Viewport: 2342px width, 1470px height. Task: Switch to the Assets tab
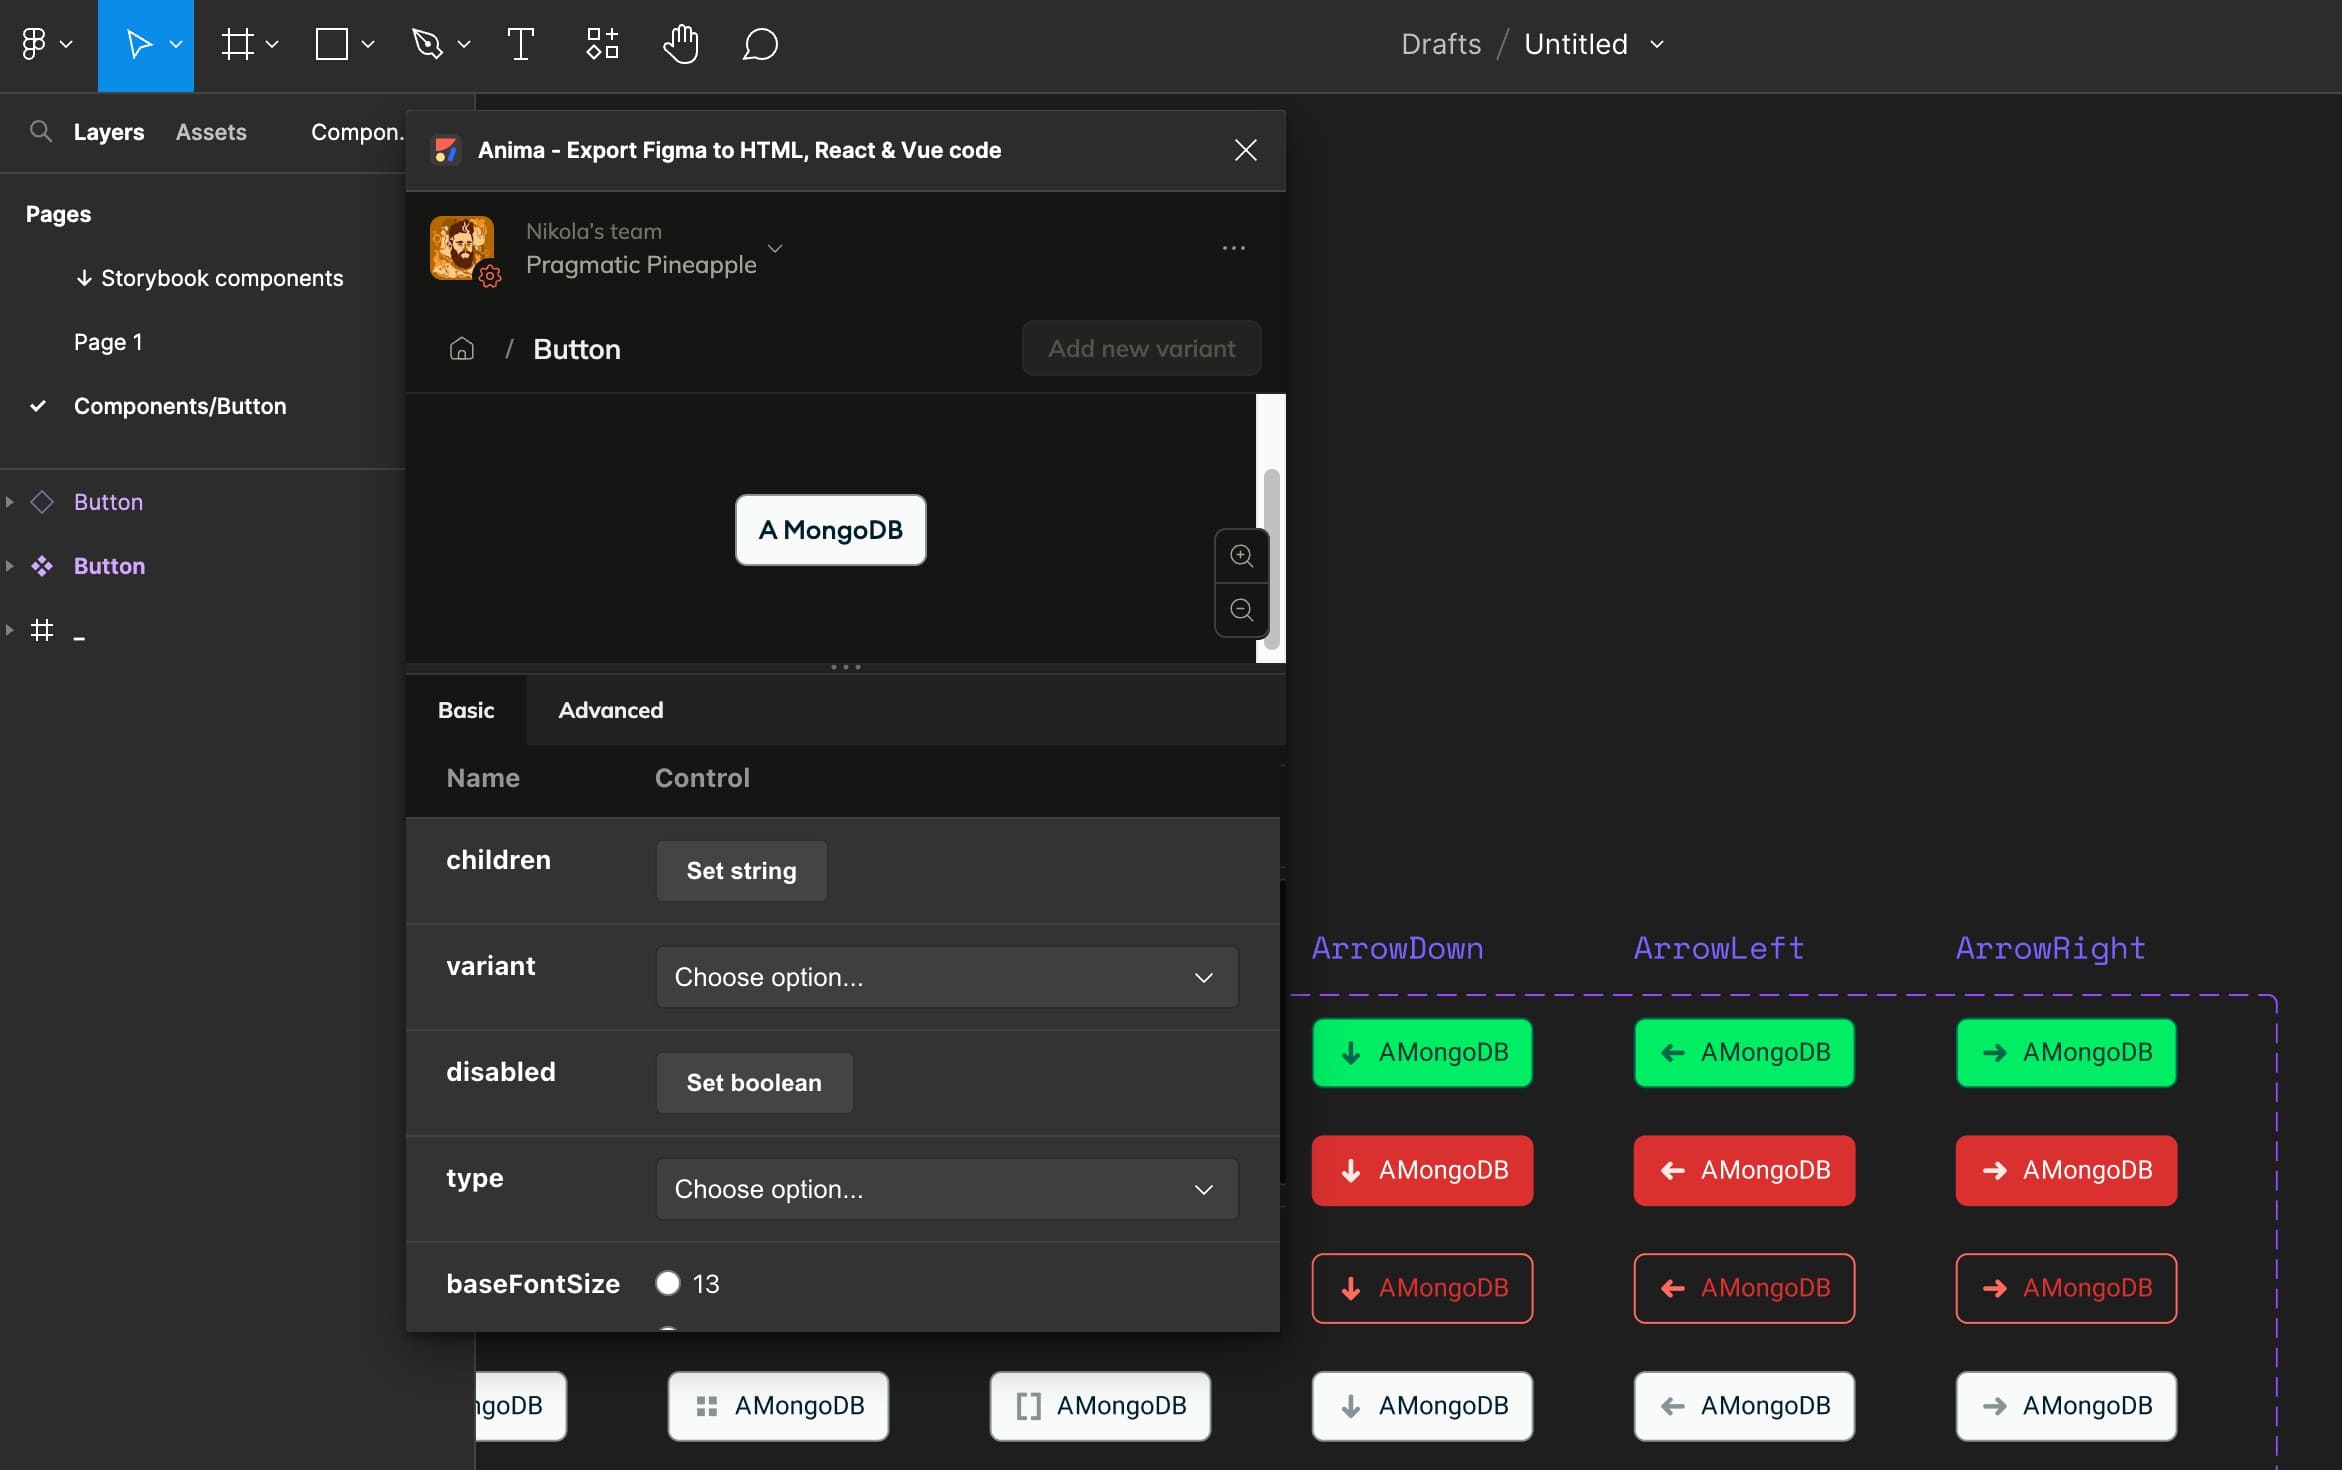[210, 132]
